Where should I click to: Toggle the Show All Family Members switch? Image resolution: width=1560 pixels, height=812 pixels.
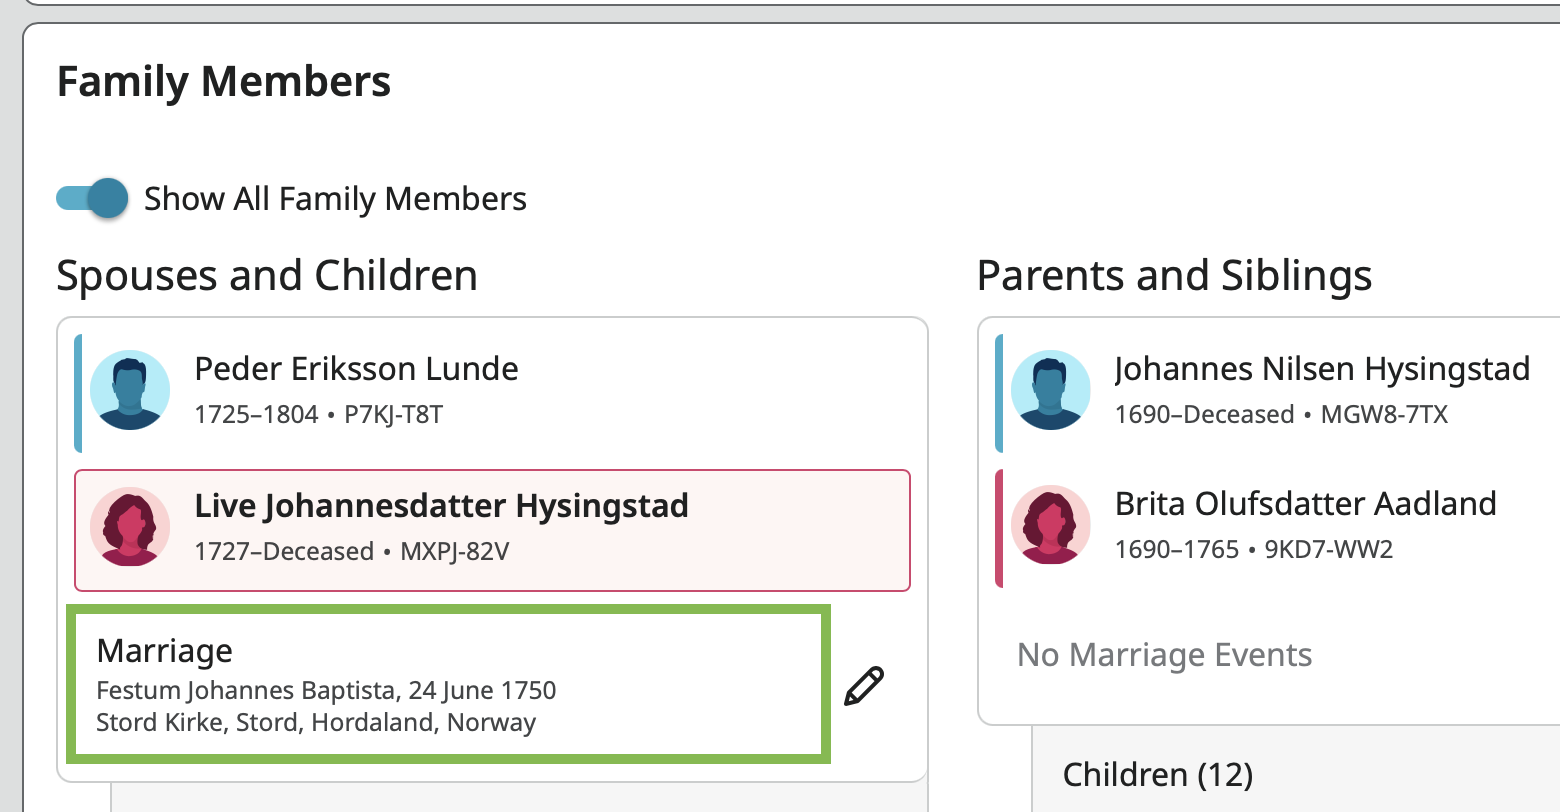coord(92,198)
